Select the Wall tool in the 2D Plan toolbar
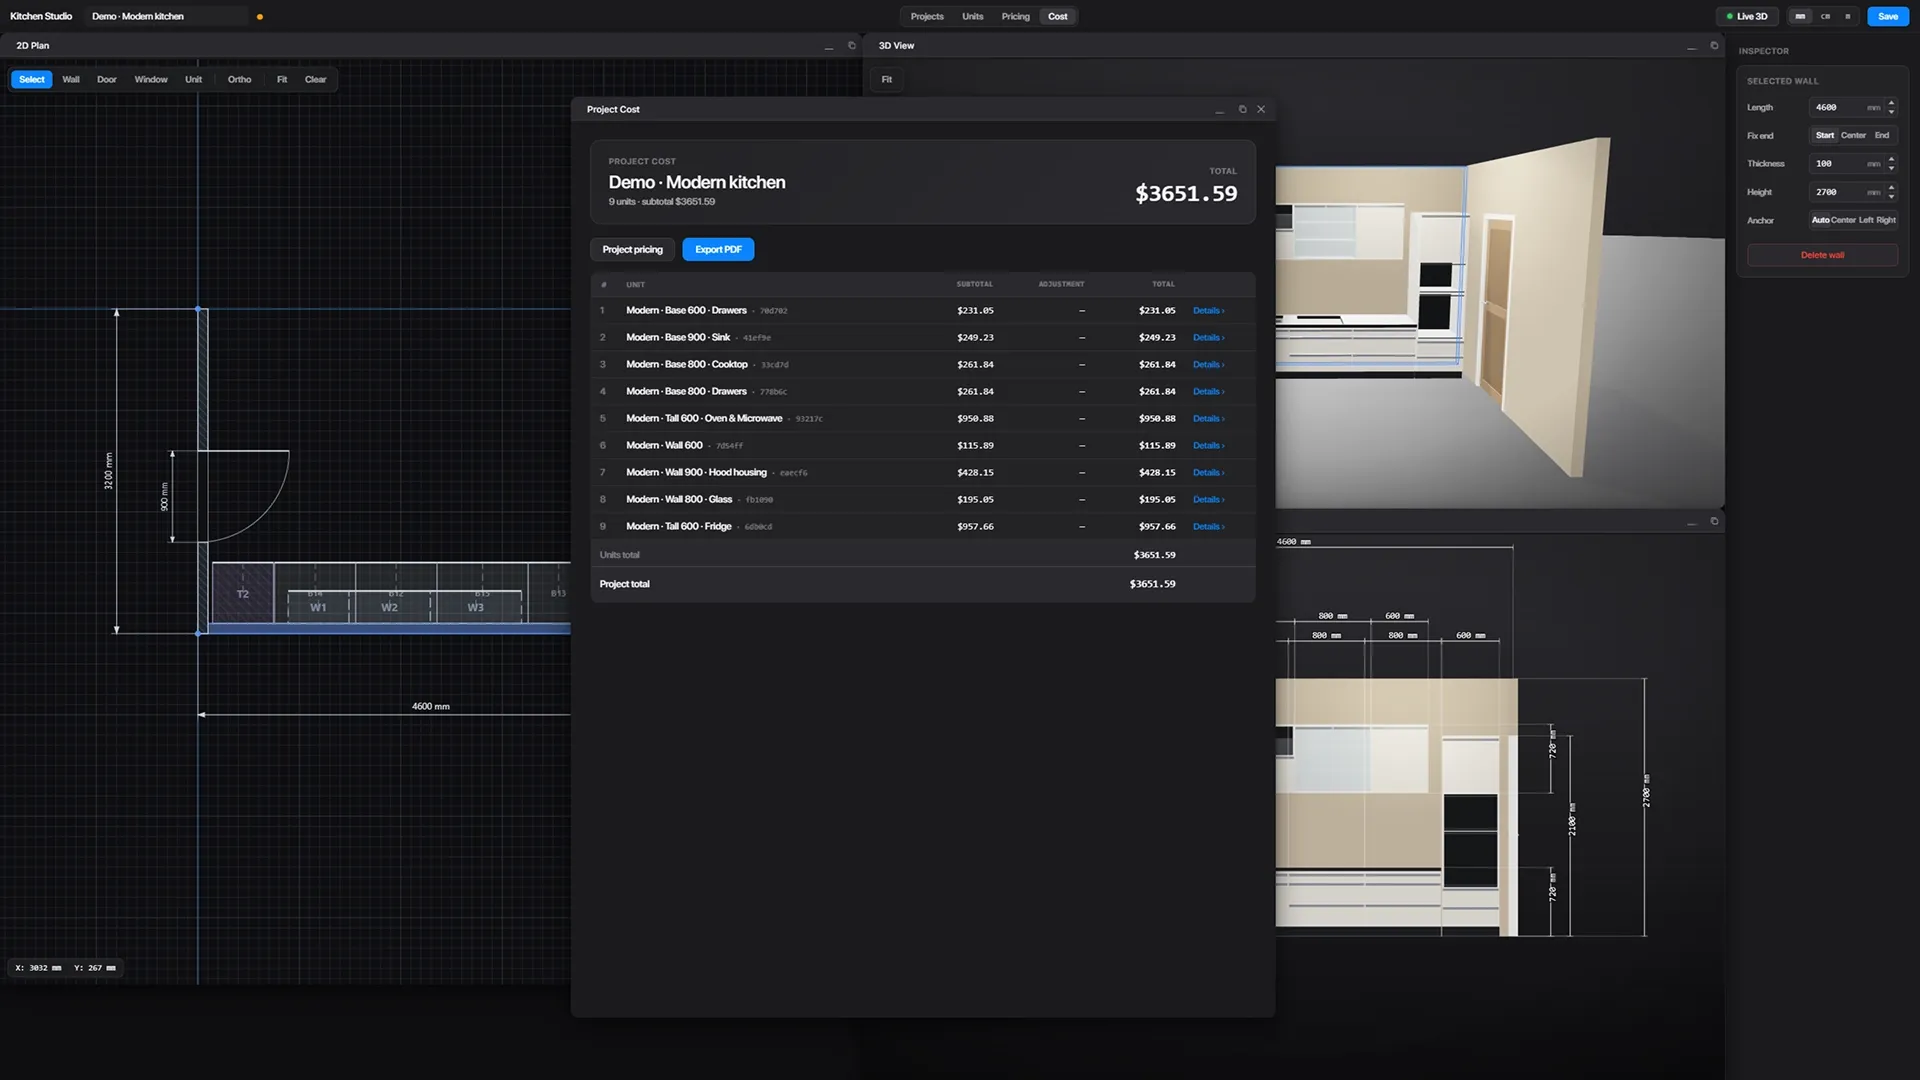Image resolution: width=1920 pixels, height=1080 pixels. click(71, 80)
